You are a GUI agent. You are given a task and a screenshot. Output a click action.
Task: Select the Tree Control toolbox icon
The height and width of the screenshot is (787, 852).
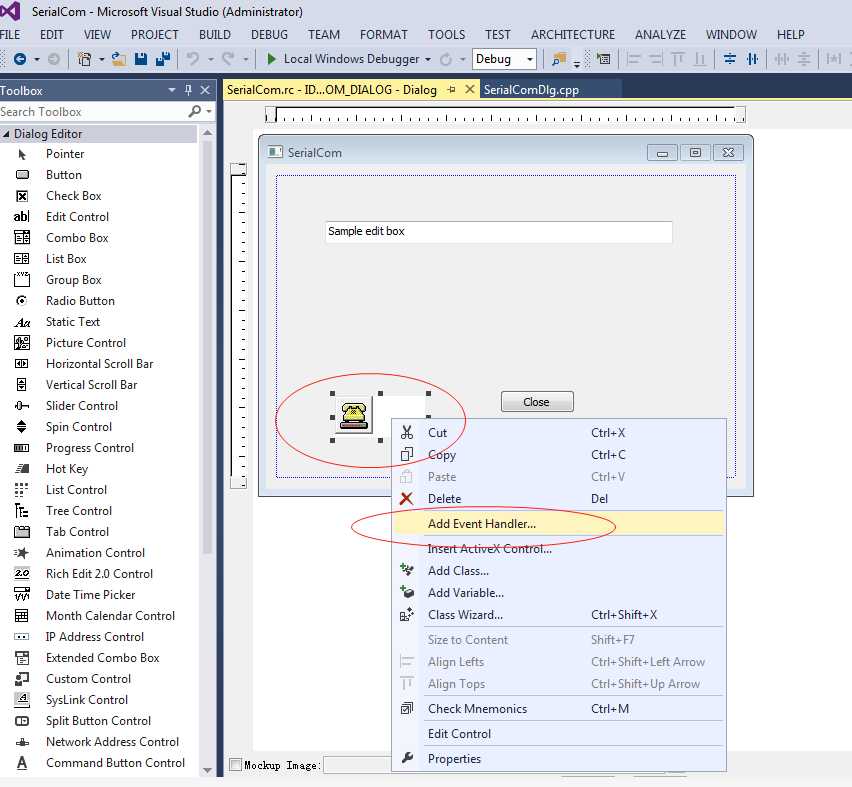pyautogui.click(x=22, y=511)
